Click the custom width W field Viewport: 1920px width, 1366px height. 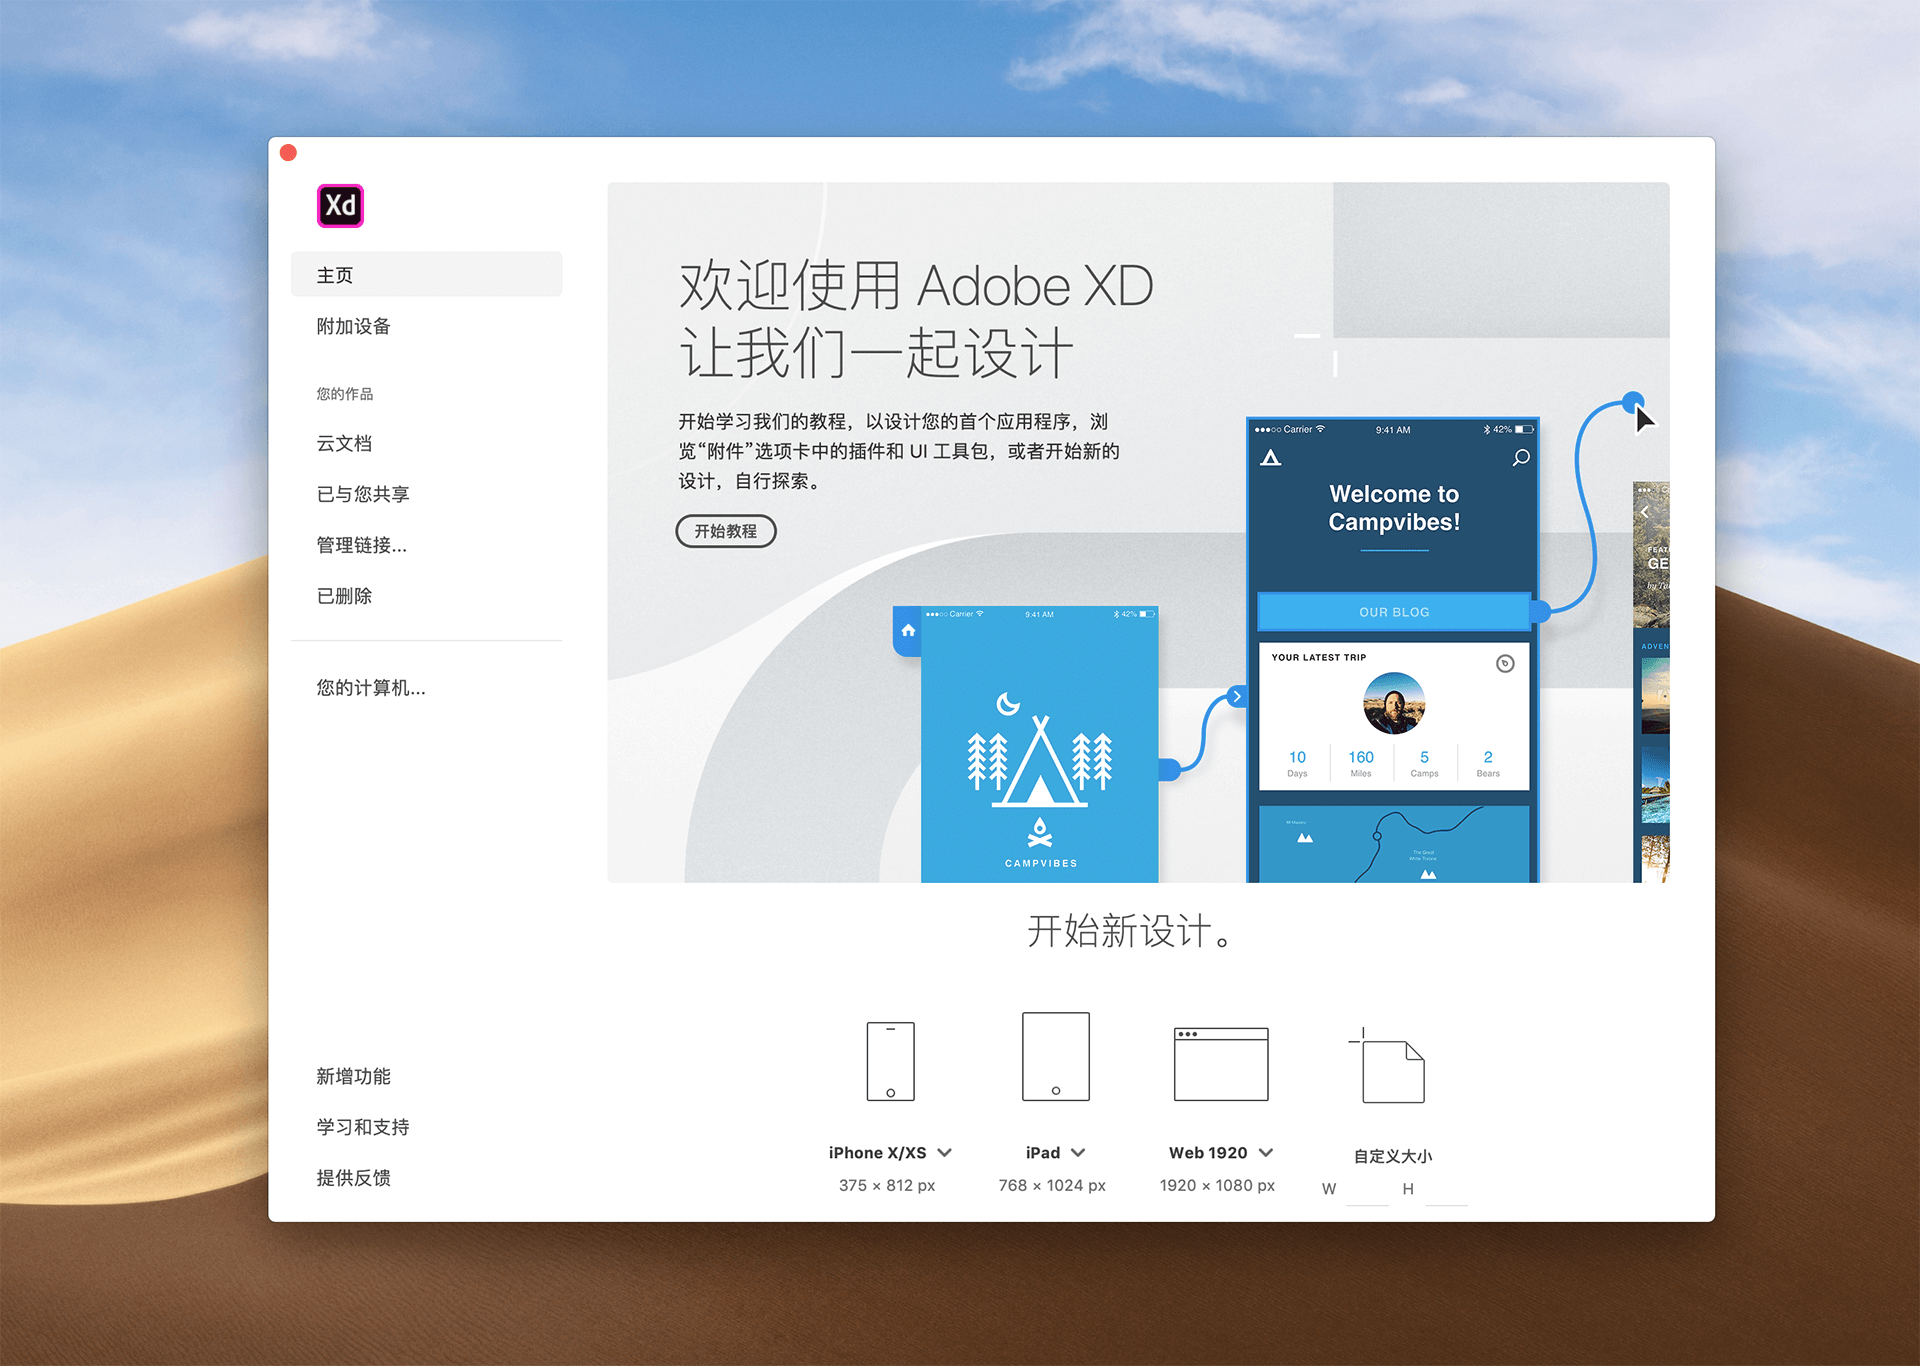coord(1367,1190)
